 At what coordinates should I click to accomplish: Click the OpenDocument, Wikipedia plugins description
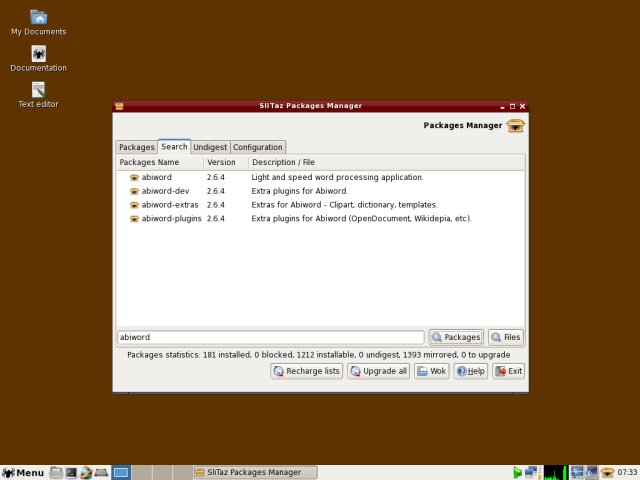click(x=361, y=219)
